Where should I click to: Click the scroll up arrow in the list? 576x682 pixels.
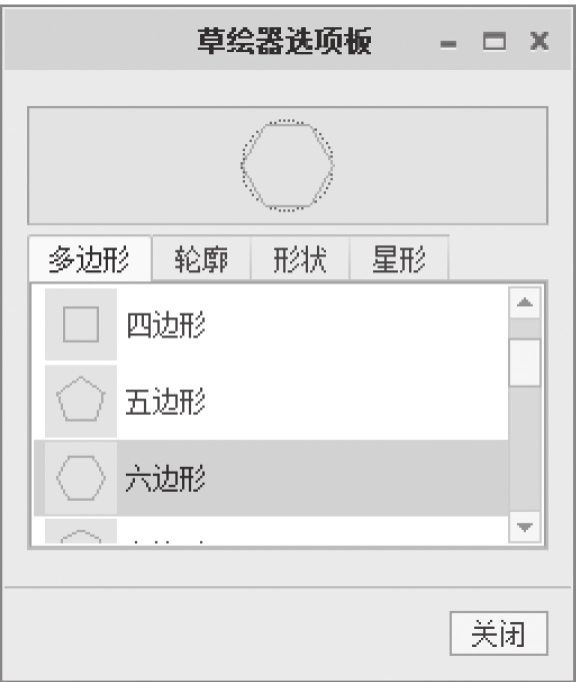coord(525,302)
